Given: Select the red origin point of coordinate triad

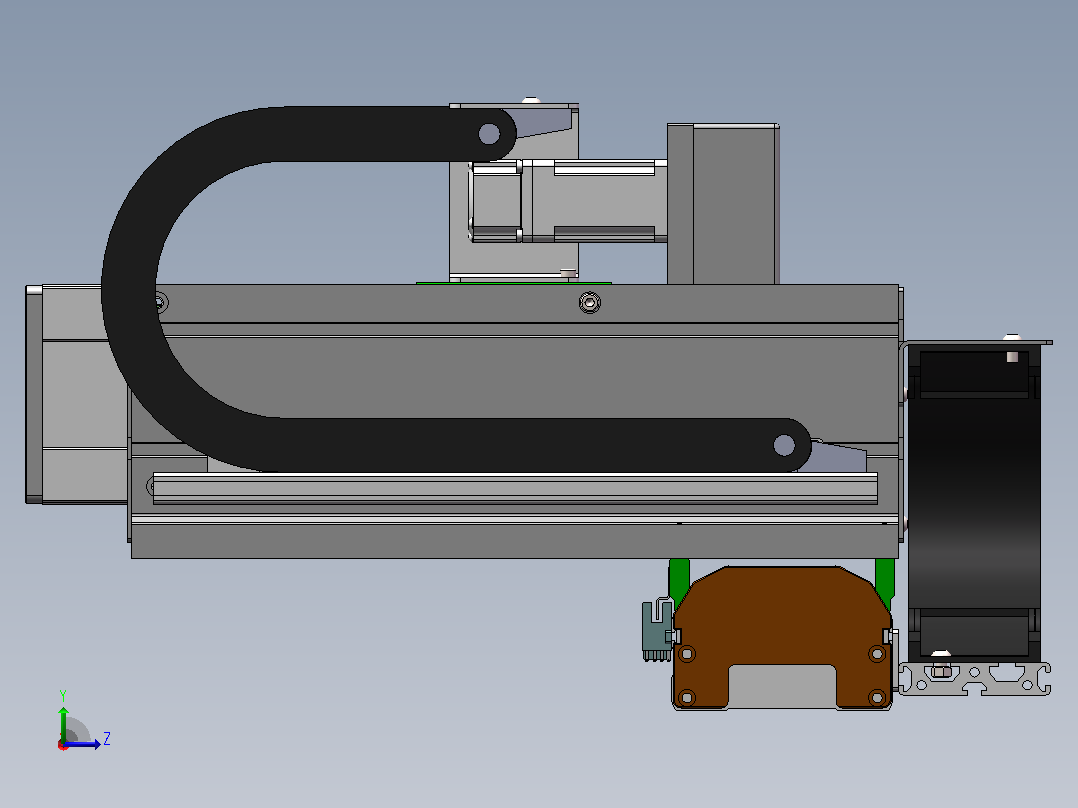Looking at the screenshot, I should coord(63,745).
